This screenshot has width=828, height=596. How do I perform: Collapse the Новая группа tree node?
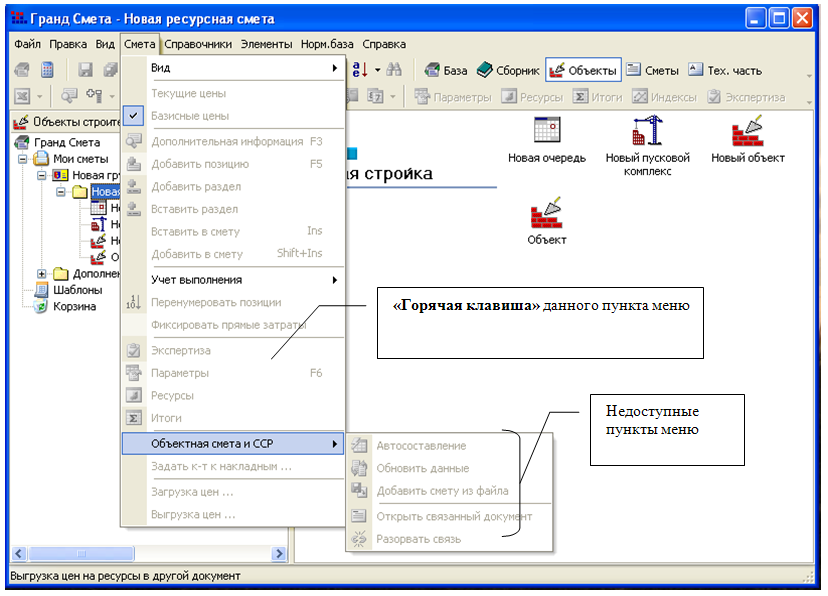pos(42,175)
